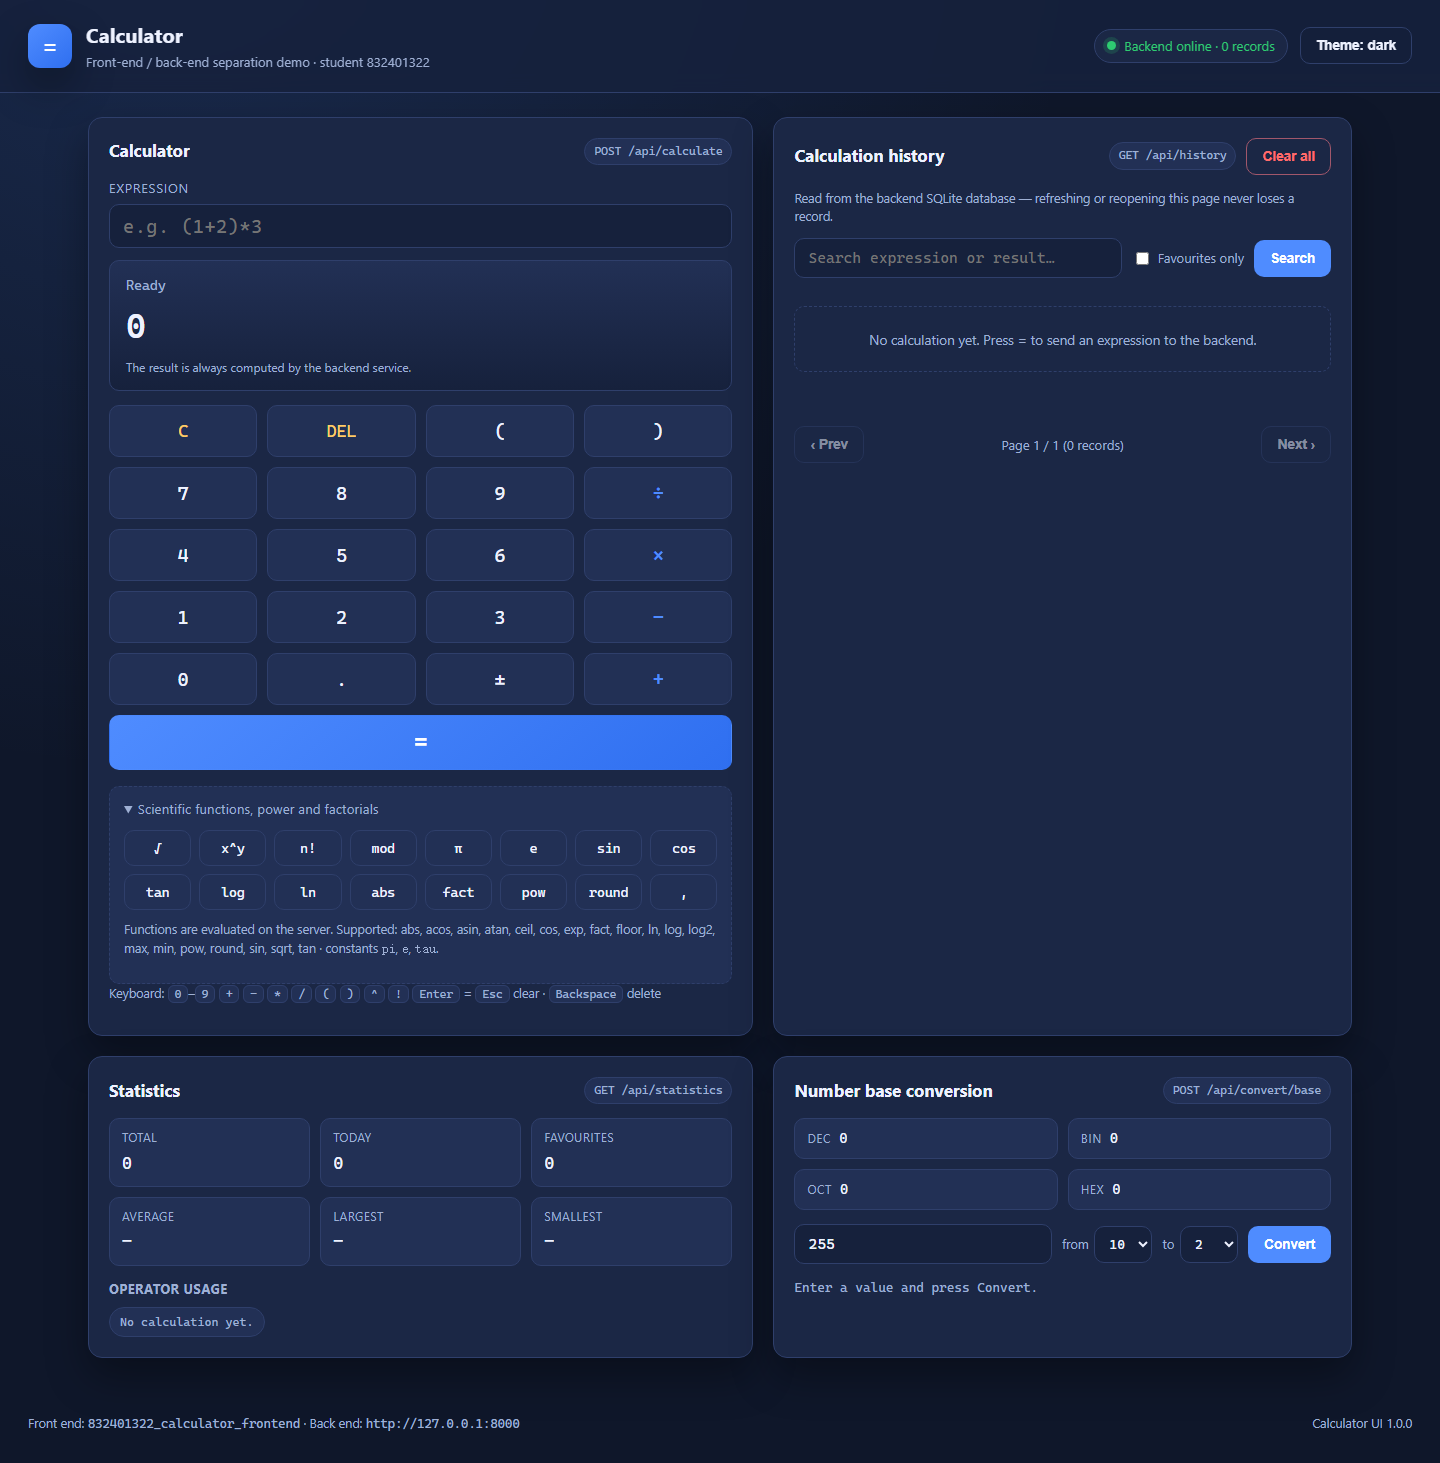Image resolution: width=1440 pixels, height=1463 pixels.
Task: Click the n! factorial key
Action: pos(308,848)
